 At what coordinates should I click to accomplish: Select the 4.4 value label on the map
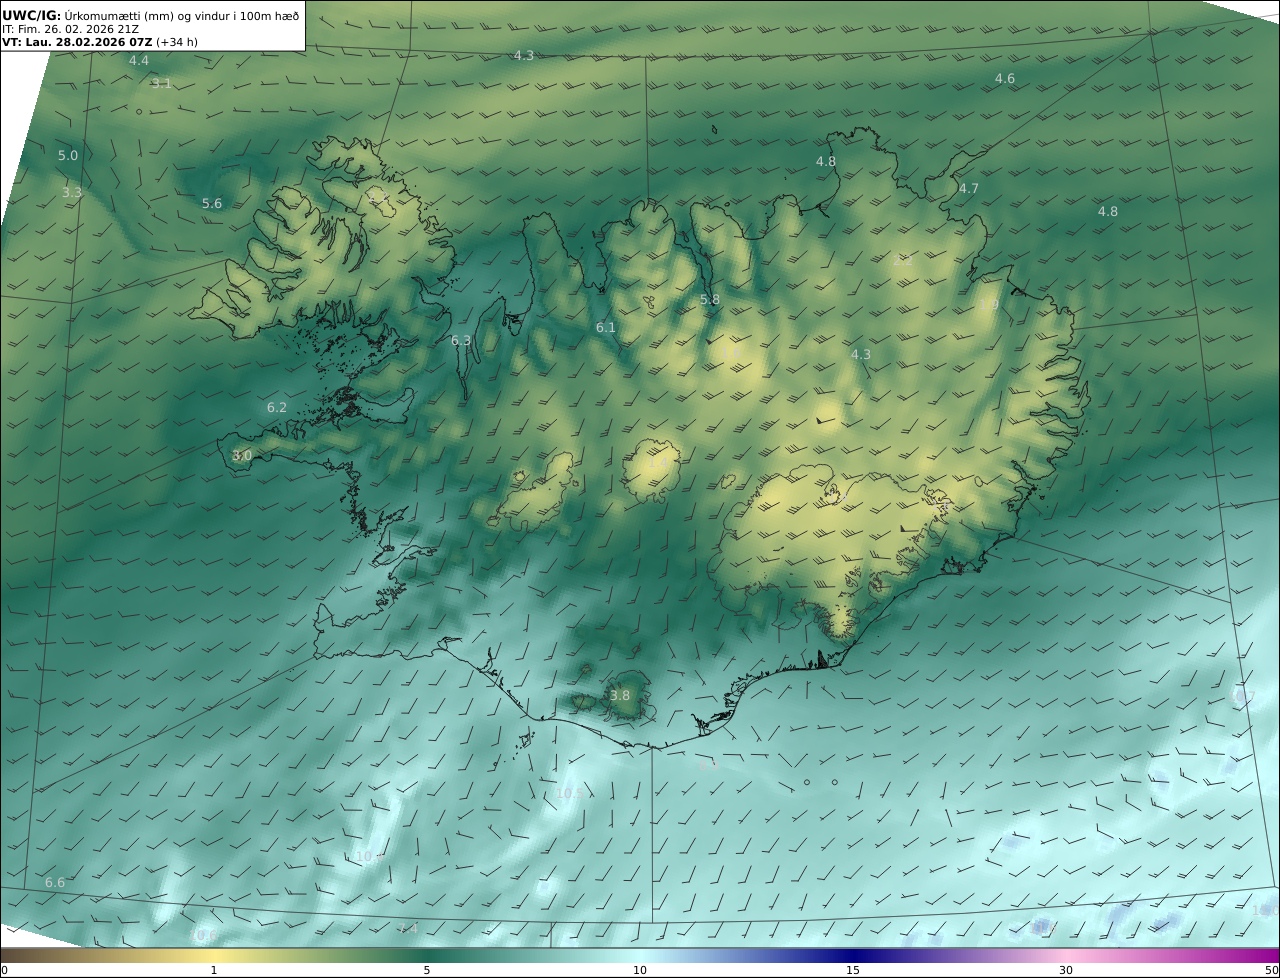pos(139,61)
